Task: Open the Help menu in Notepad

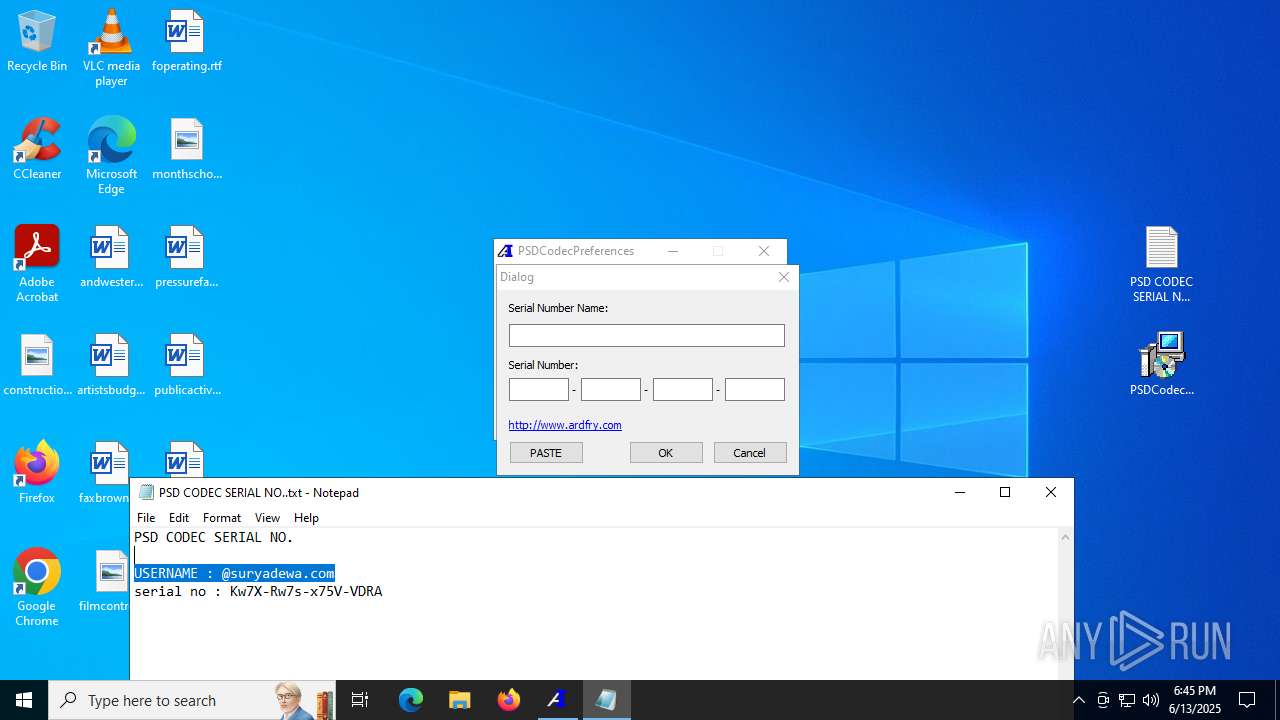Action: [306, 517]
